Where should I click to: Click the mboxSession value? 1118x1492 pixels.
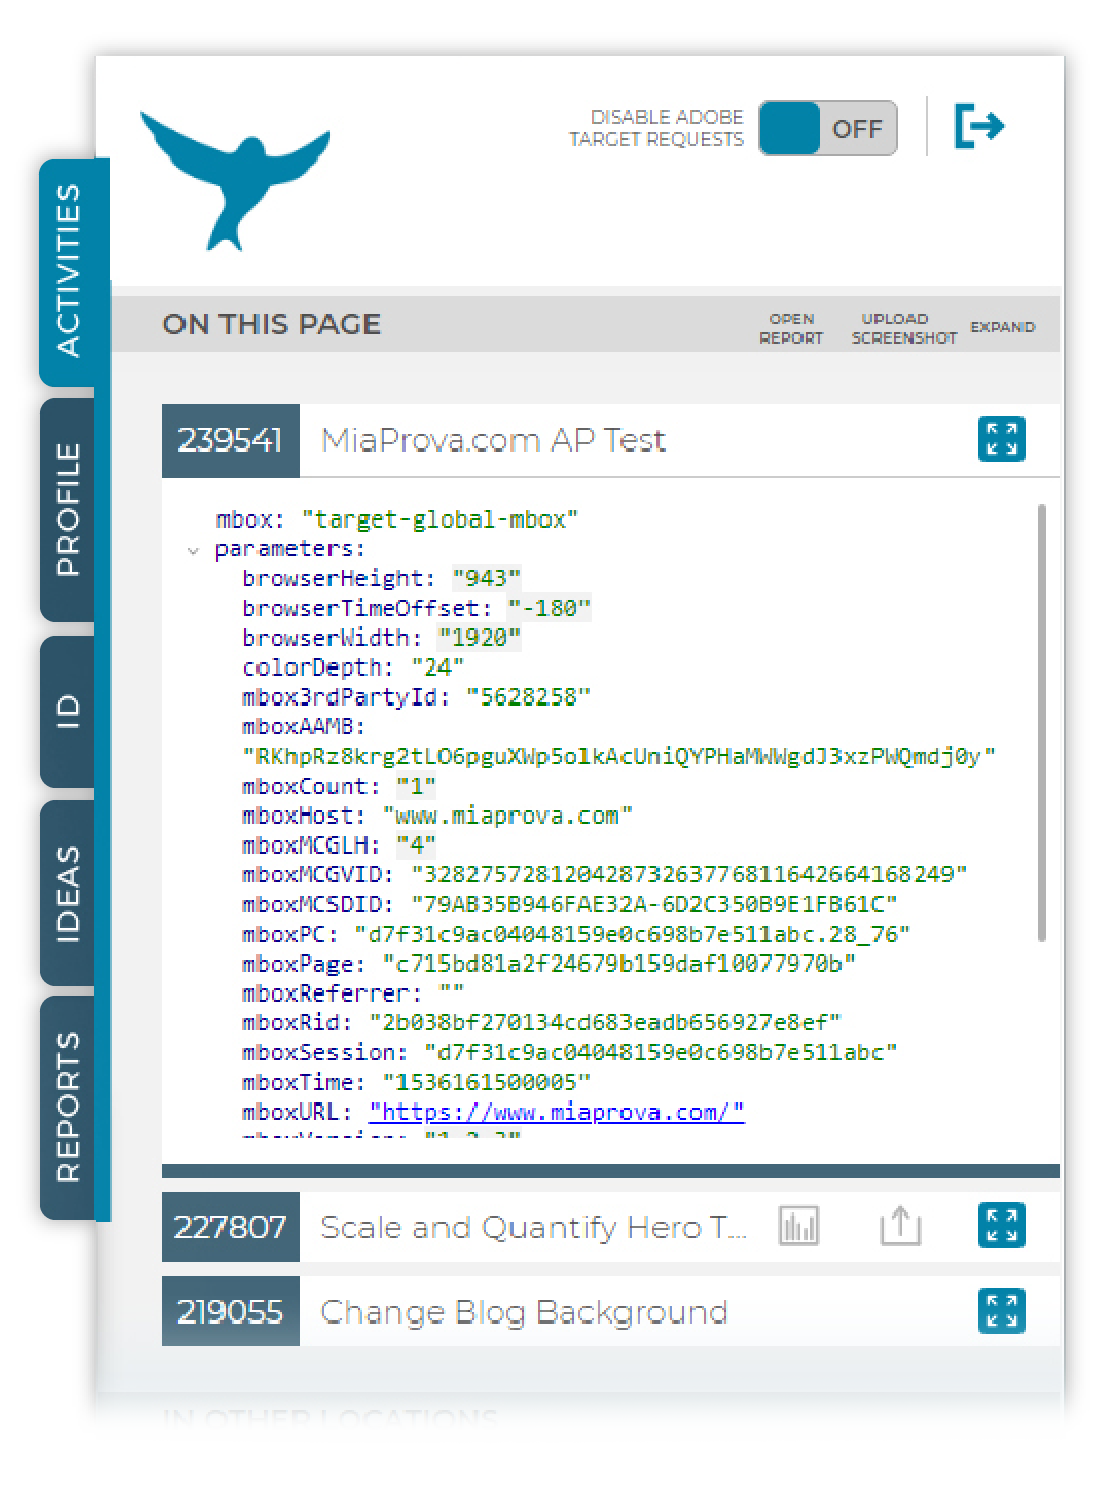pyautogui.click(x=661, y=1053)
